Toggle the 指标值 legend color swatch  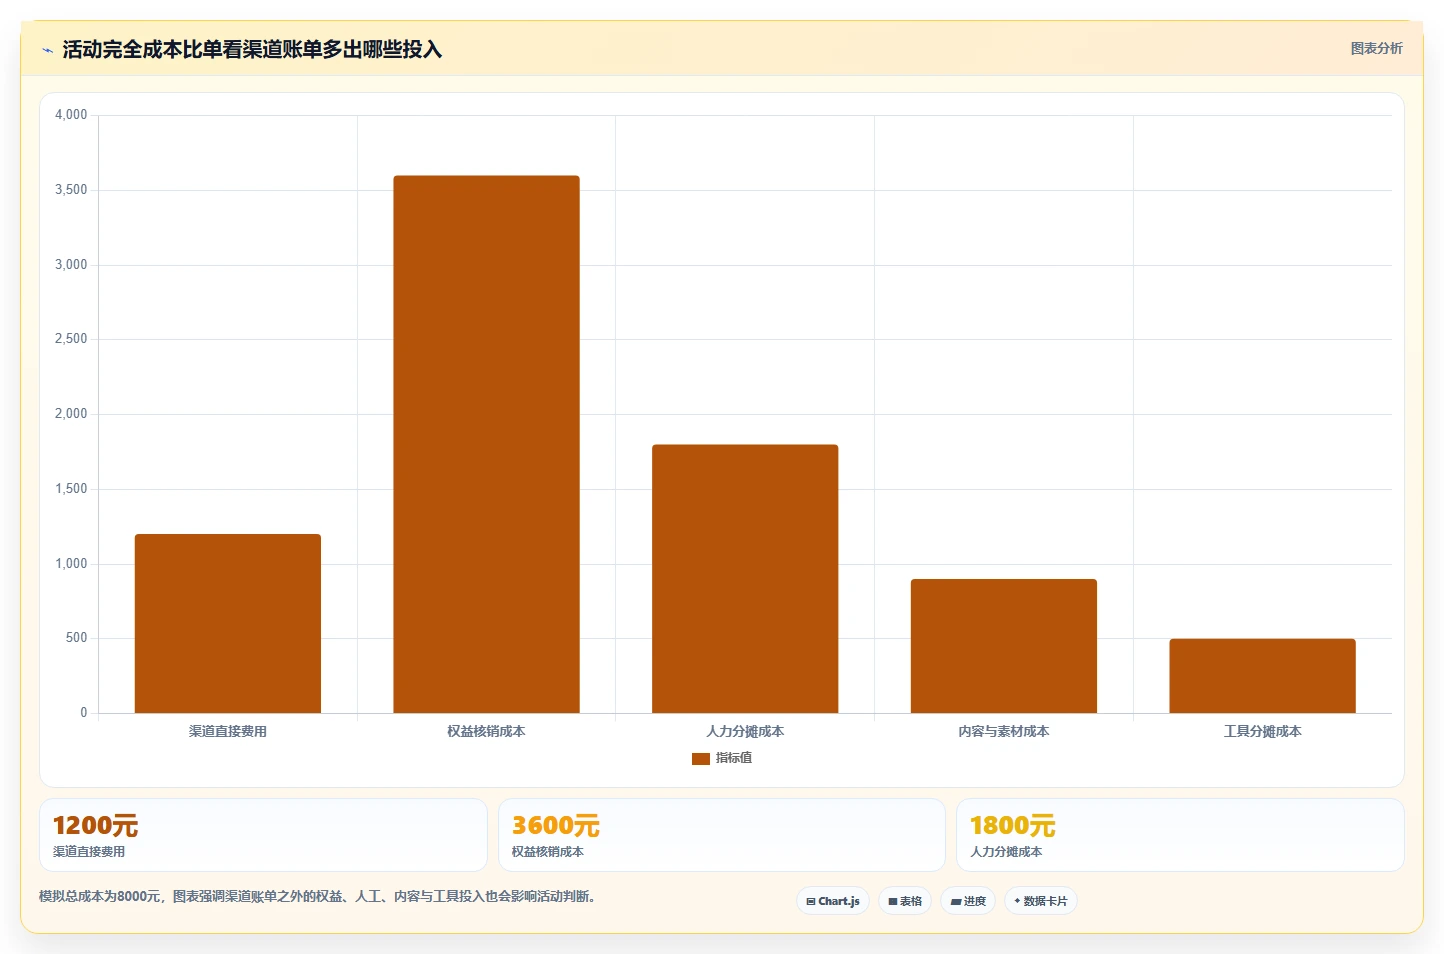700,759
